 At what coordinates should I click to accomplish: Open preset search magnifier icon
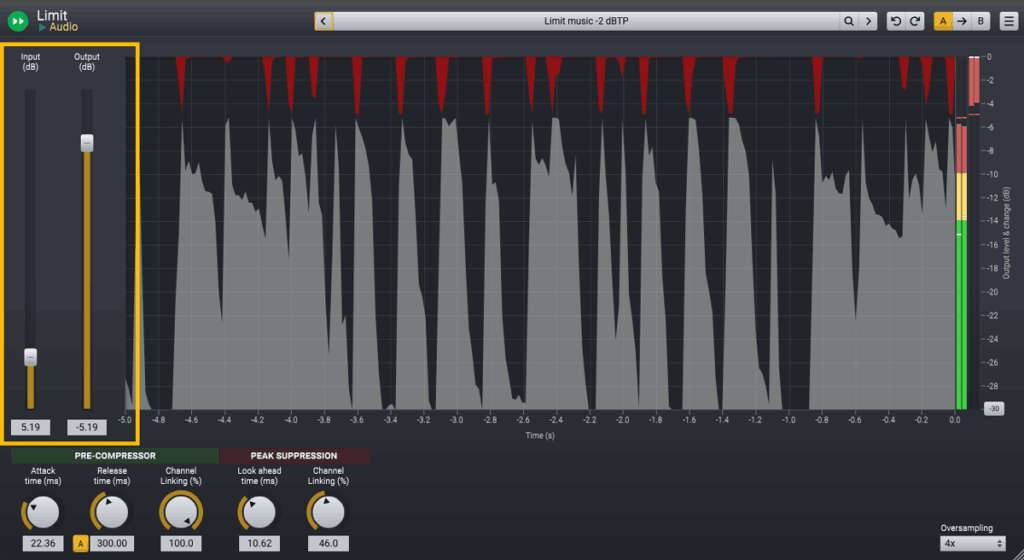848,21
